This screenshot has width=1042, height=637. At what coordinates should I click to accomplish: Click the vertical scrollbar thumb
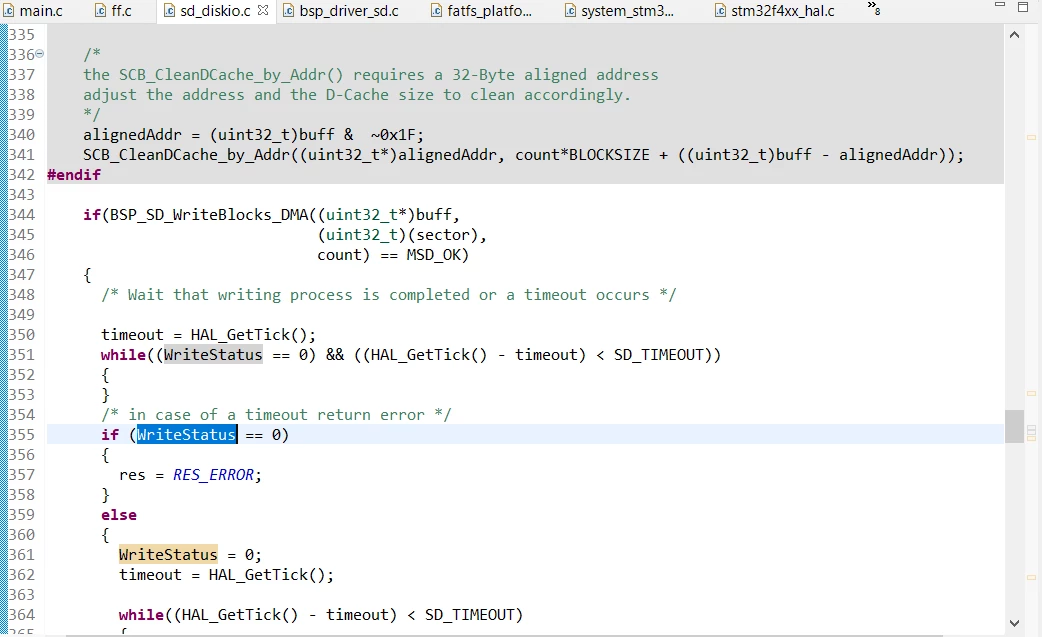click(1014, 426)
